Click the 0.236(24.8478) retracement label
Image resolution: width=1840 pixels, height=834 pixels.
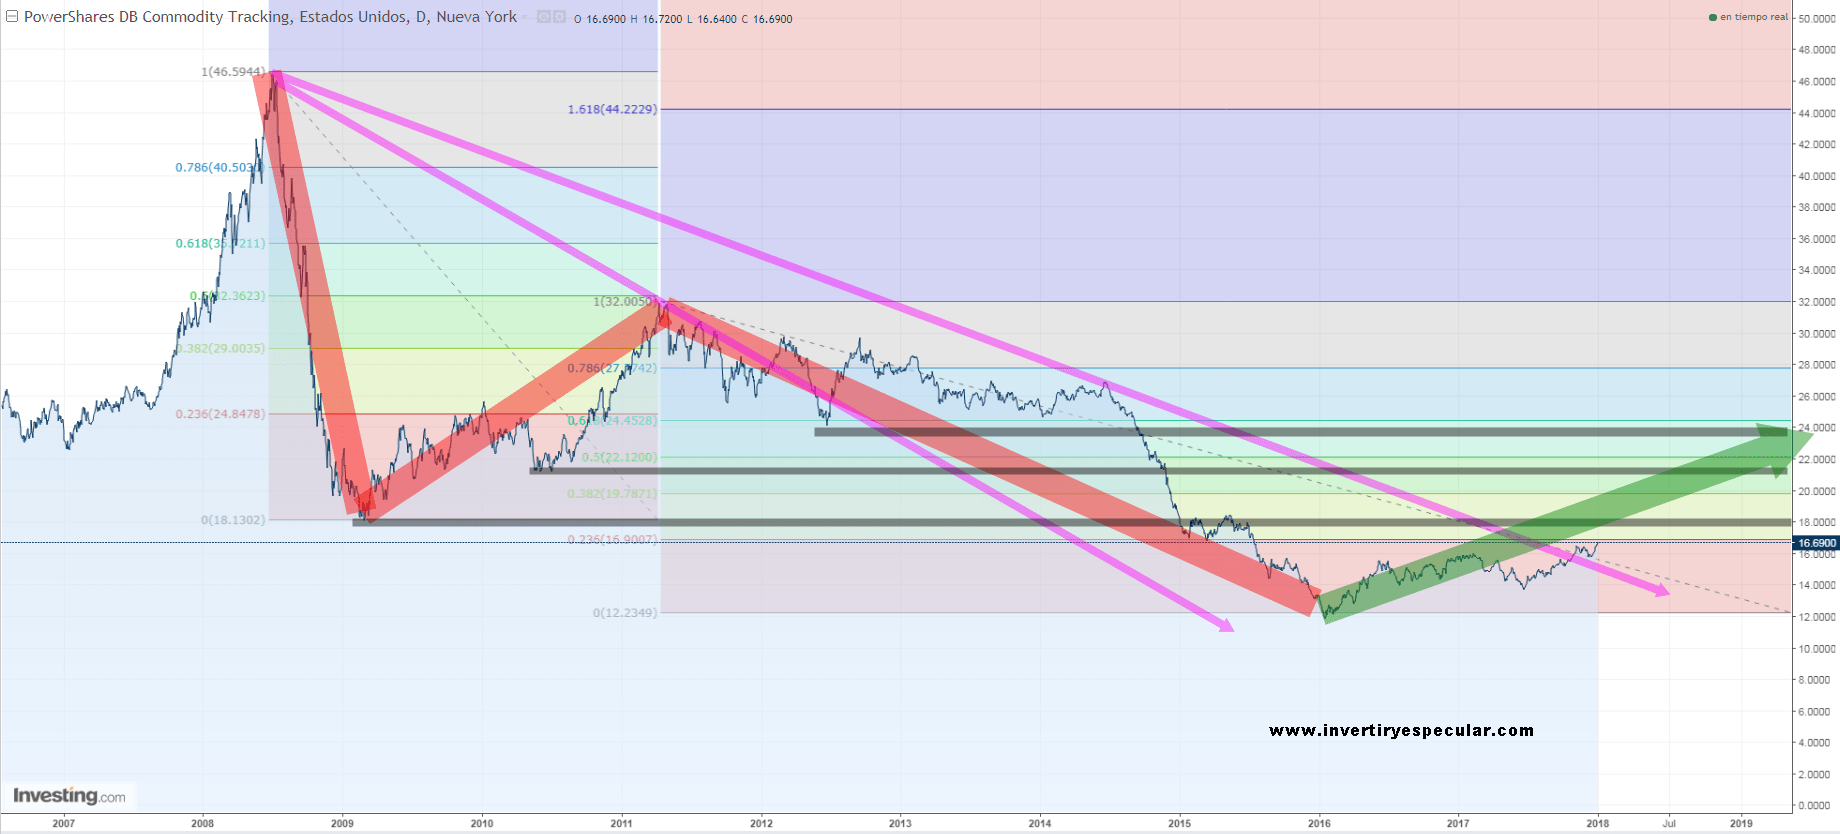(x=220, y=414)
